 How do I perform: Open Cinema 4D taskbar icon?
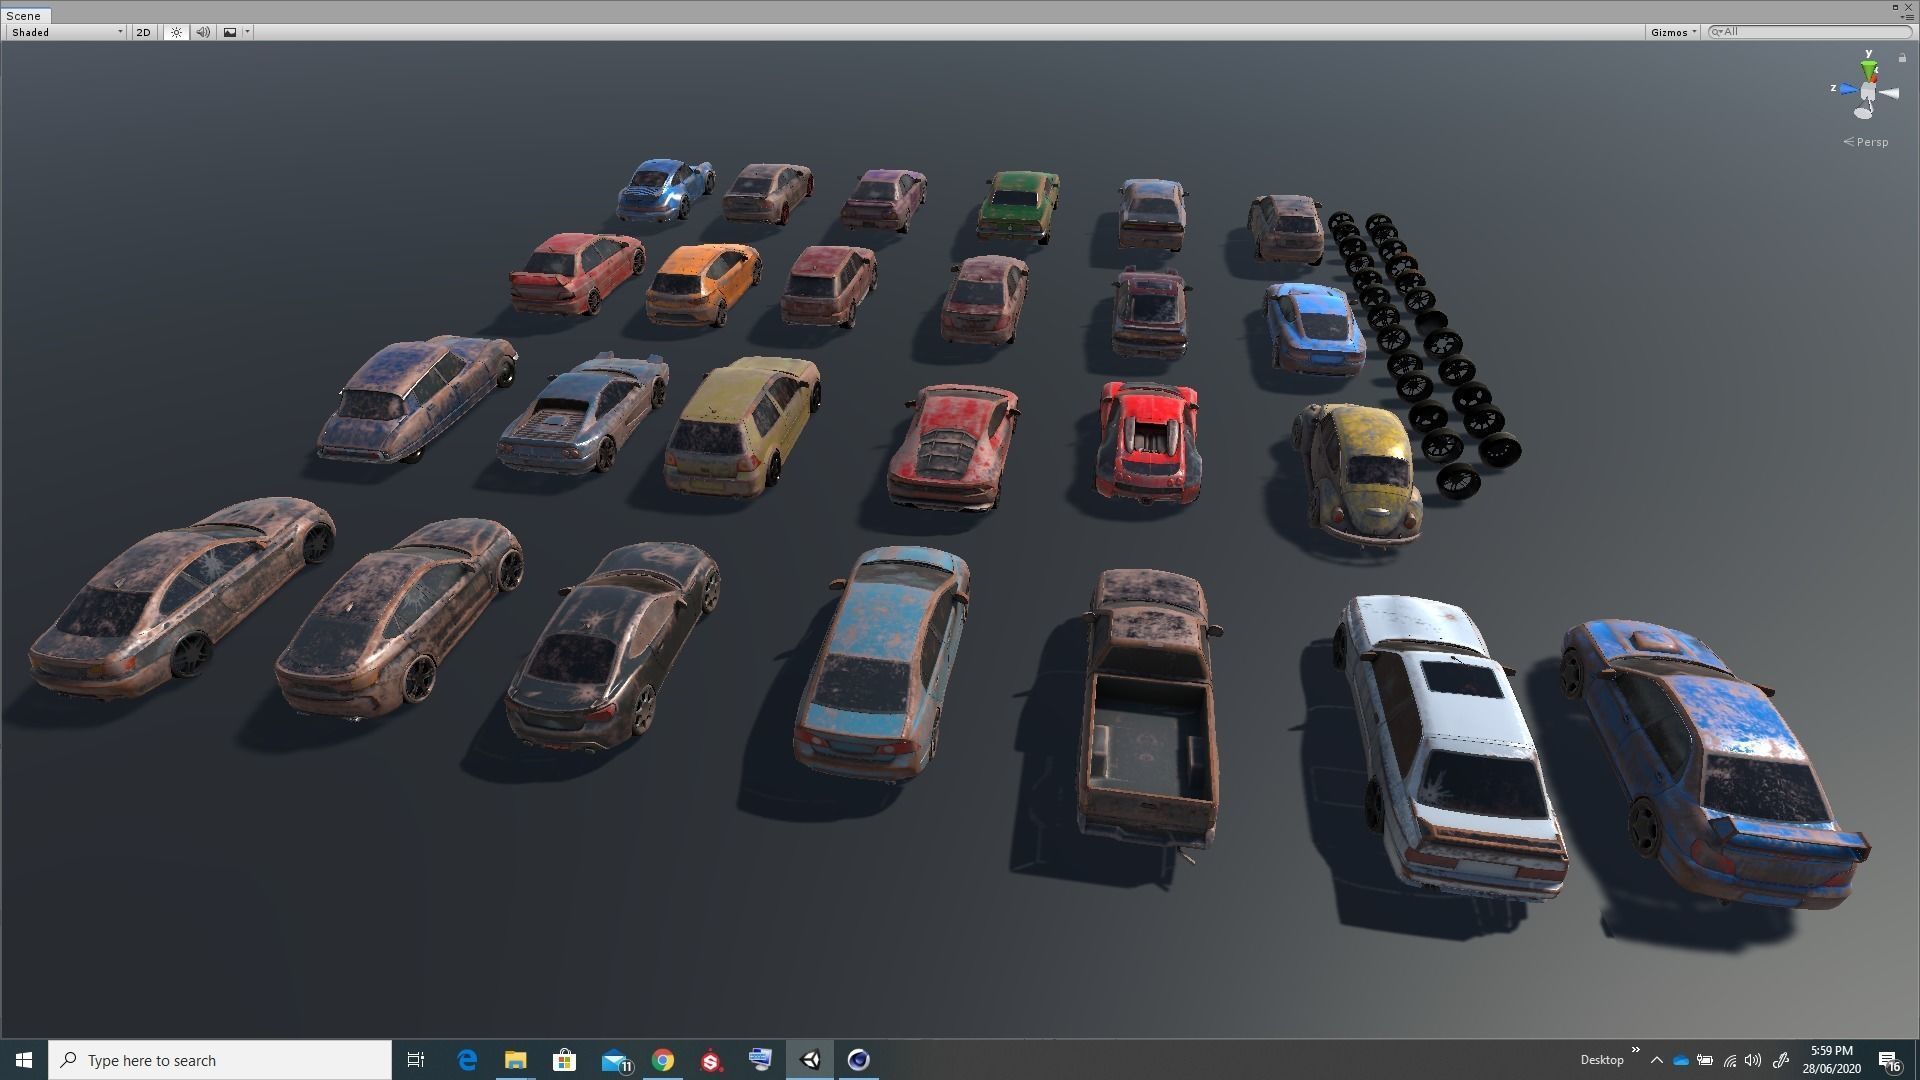pos(858,1060)
